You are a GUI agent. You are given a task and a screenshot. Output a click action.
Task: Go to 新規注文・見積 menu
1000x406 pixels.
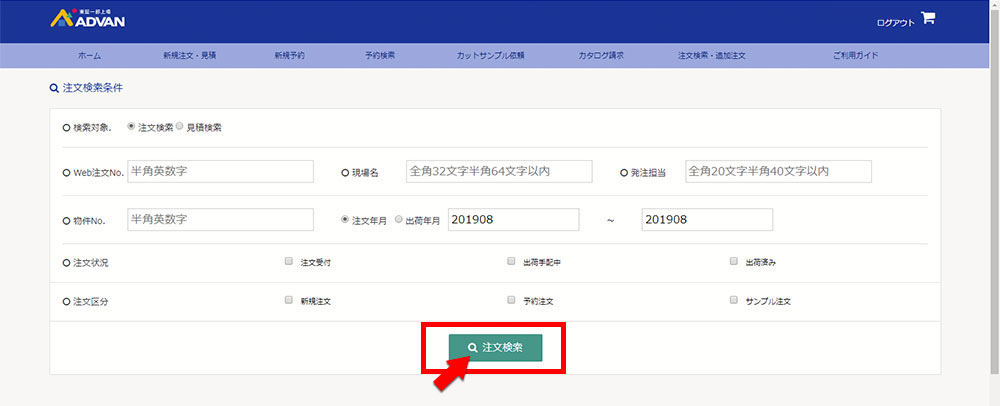point(189,56)
